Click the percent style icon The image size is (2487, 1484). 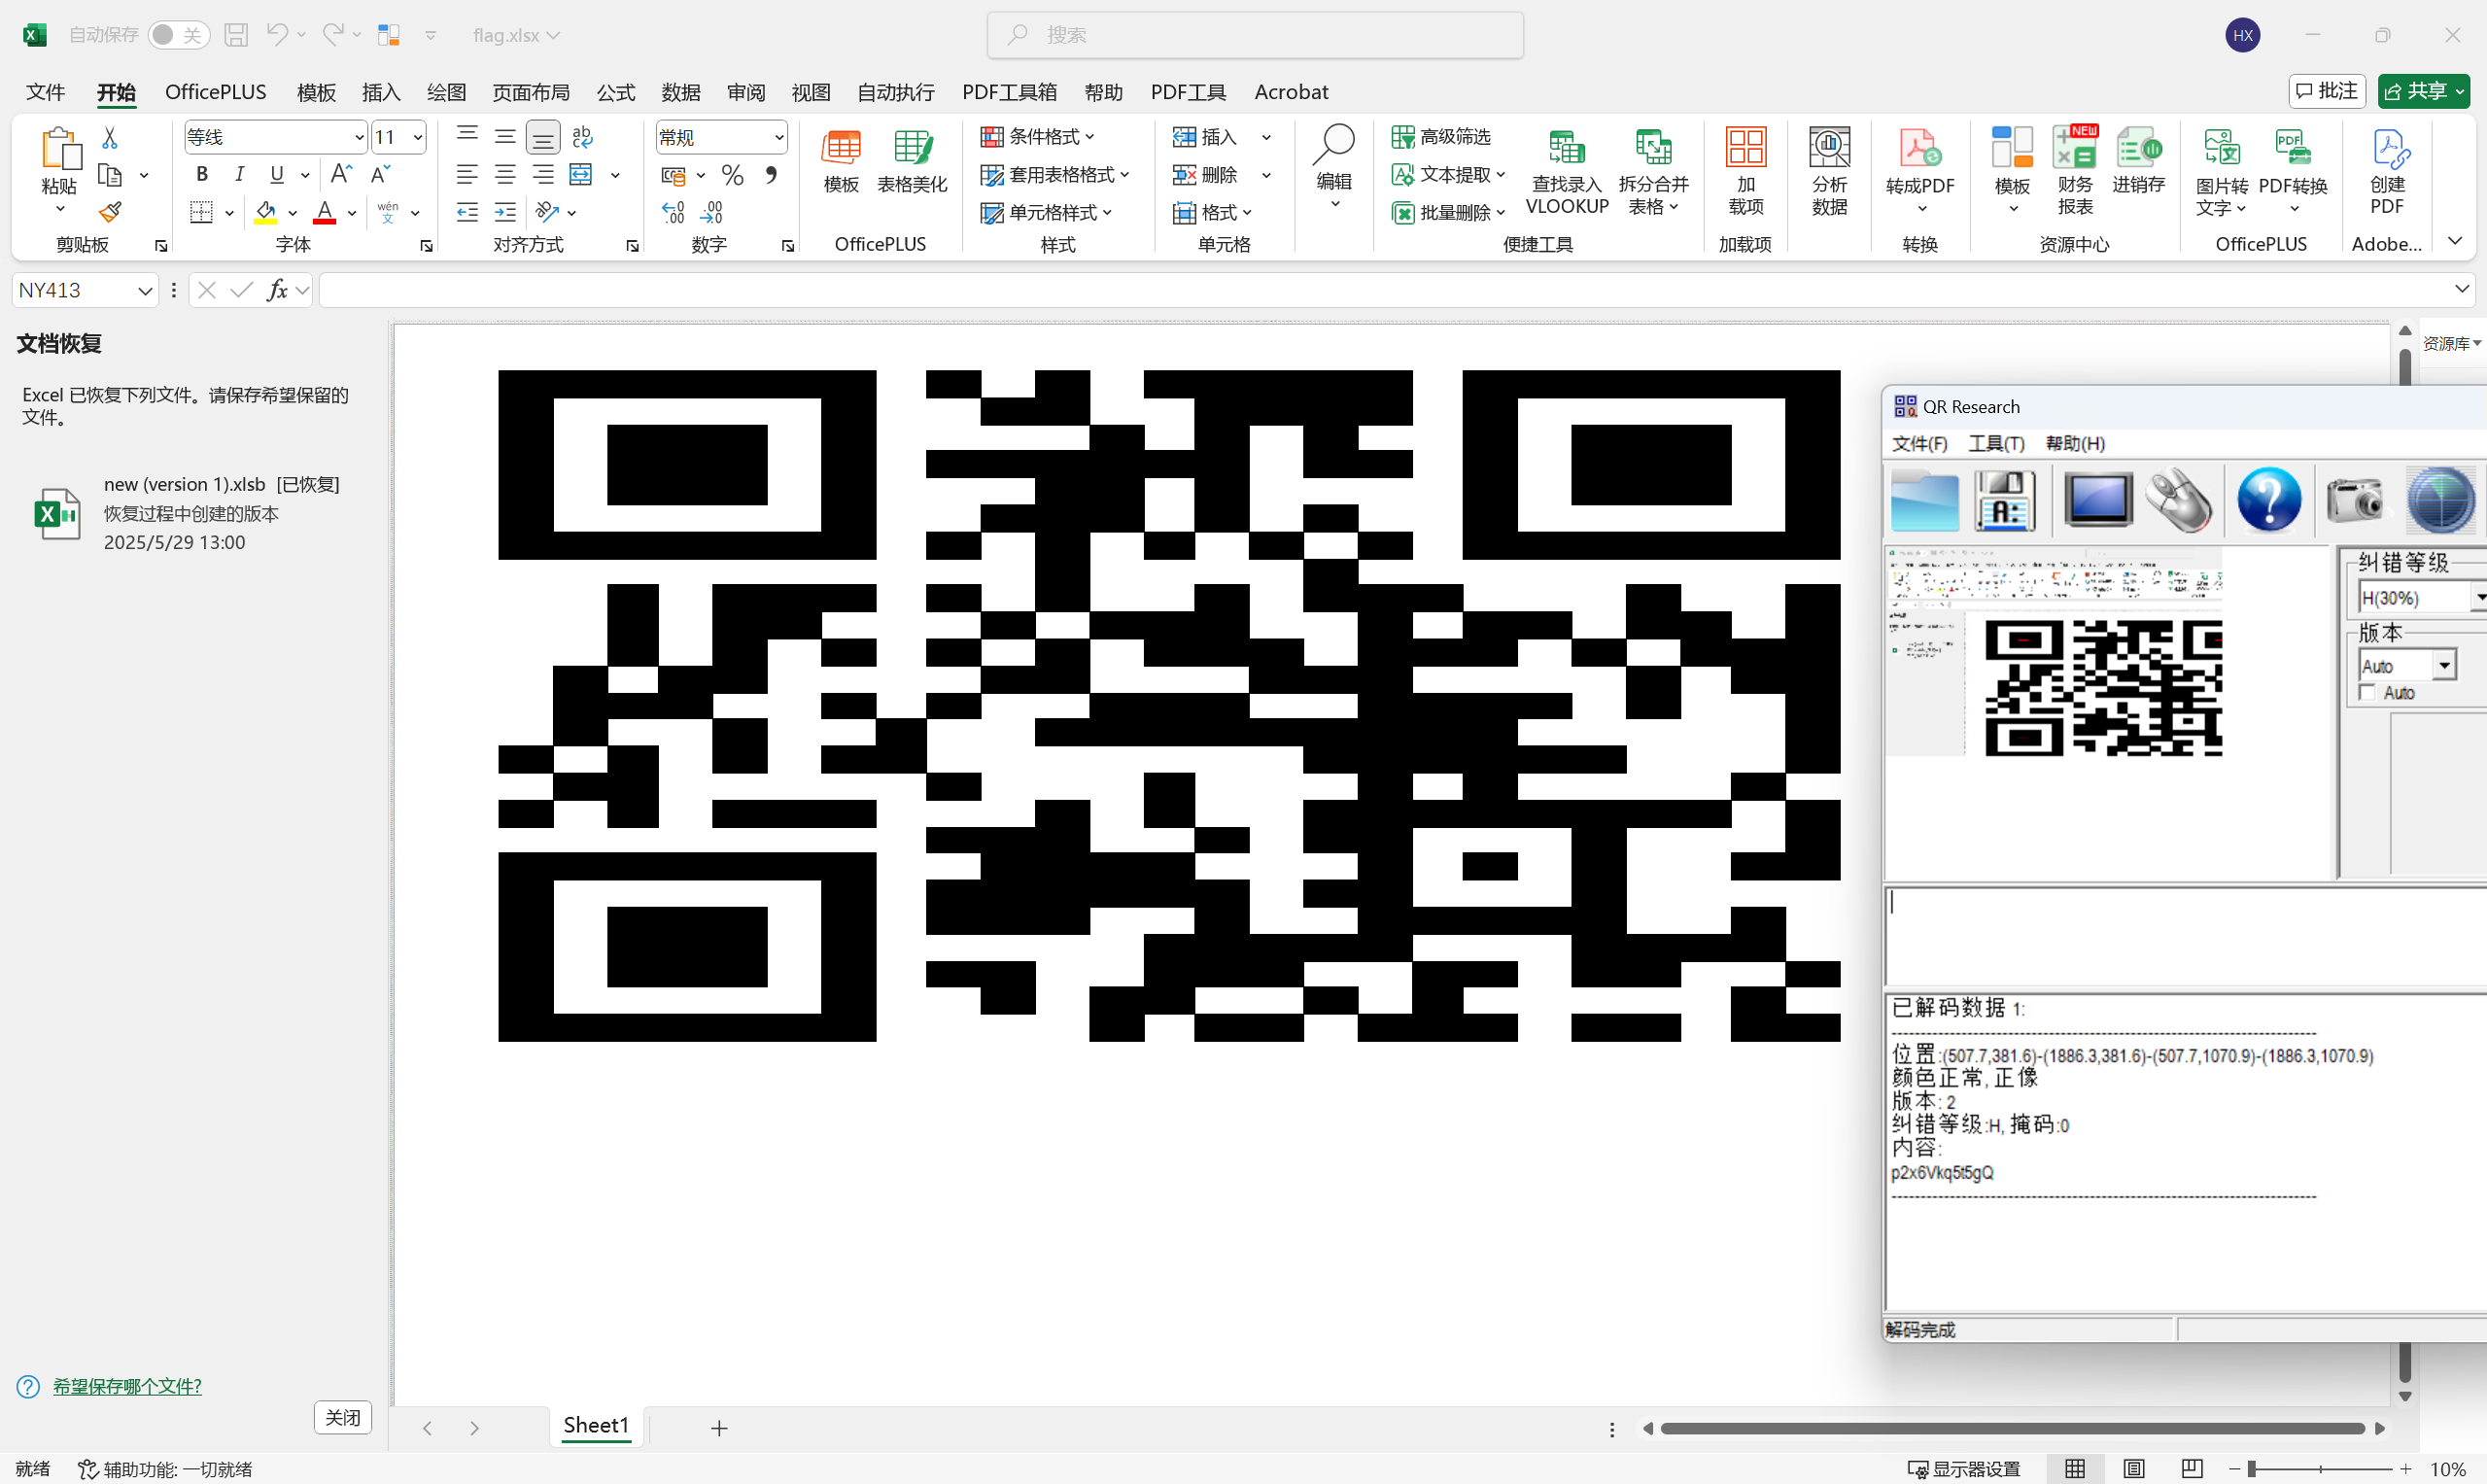pyautogui.click(x=732, y=175)
